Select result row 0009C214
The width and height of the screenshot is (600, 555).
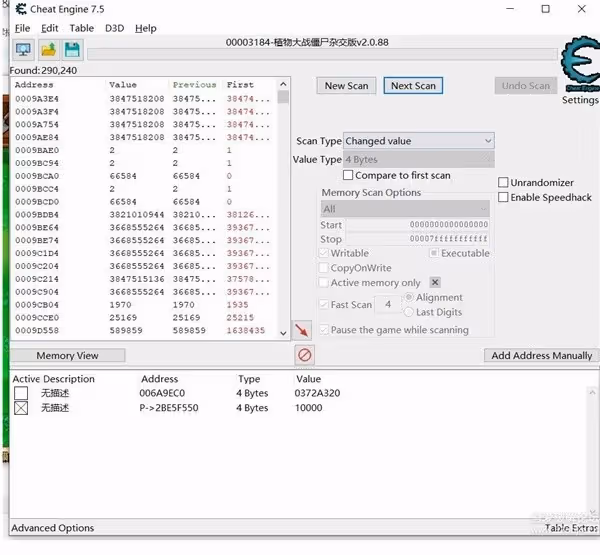[144, 279]
